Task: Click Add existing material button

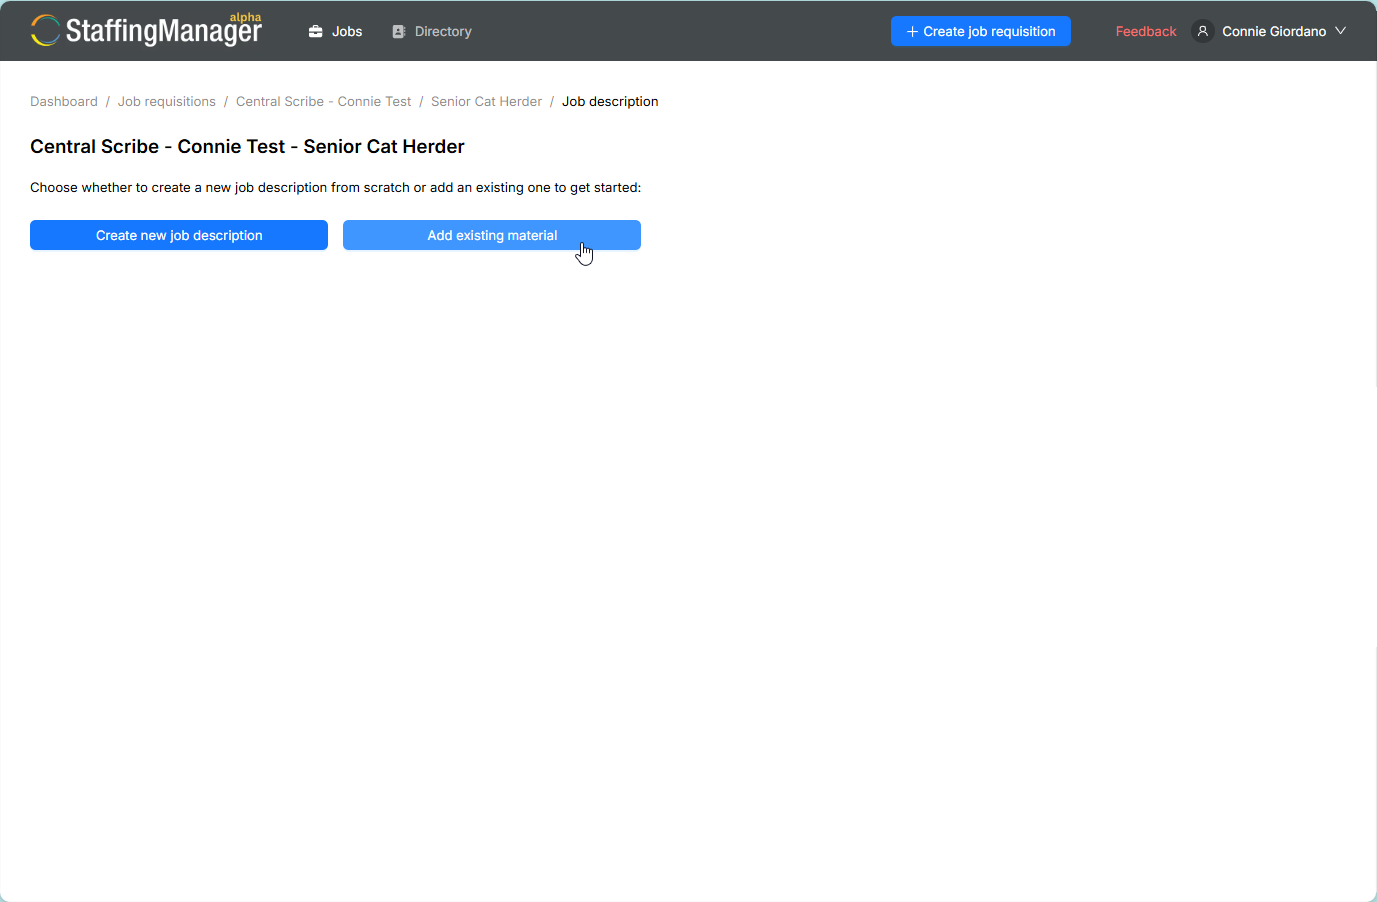Action: point(492,235)
